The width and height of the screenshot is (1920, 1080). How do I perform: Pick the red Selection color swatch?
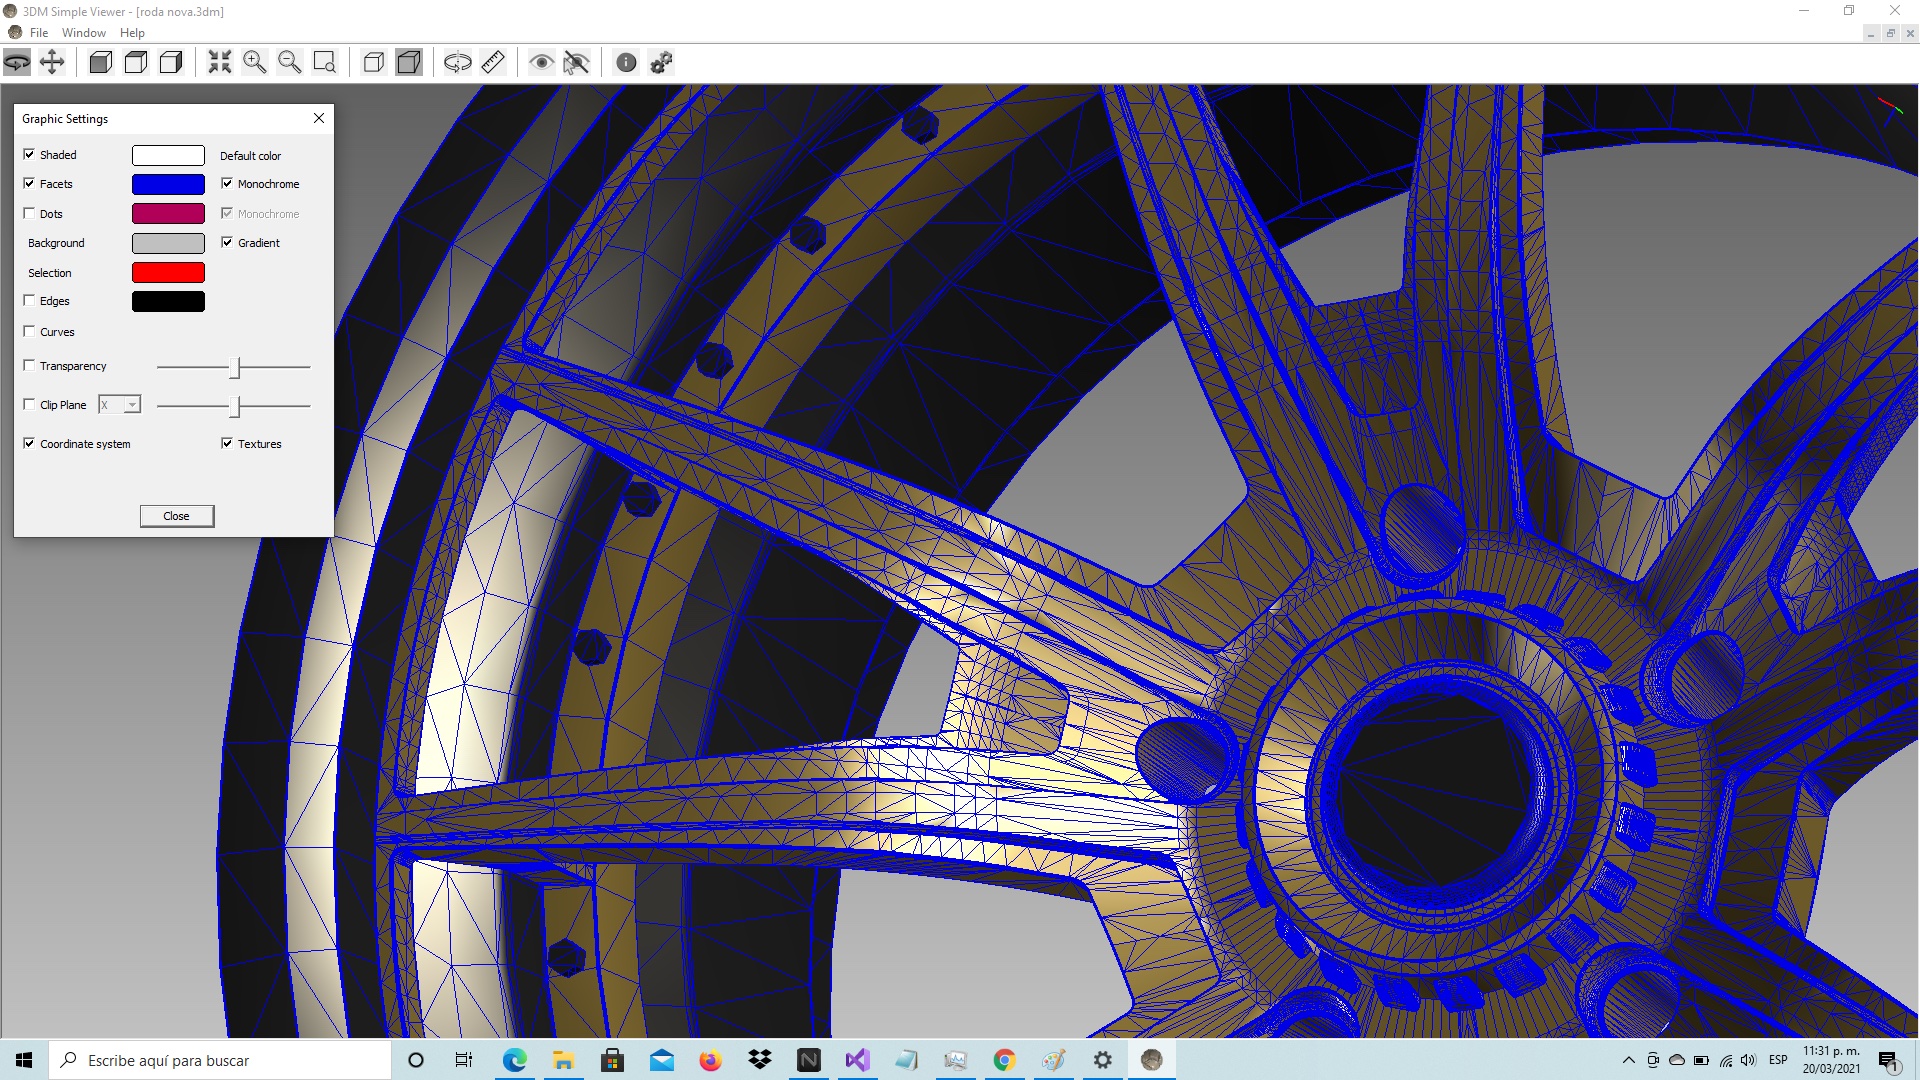pos(168,272)
